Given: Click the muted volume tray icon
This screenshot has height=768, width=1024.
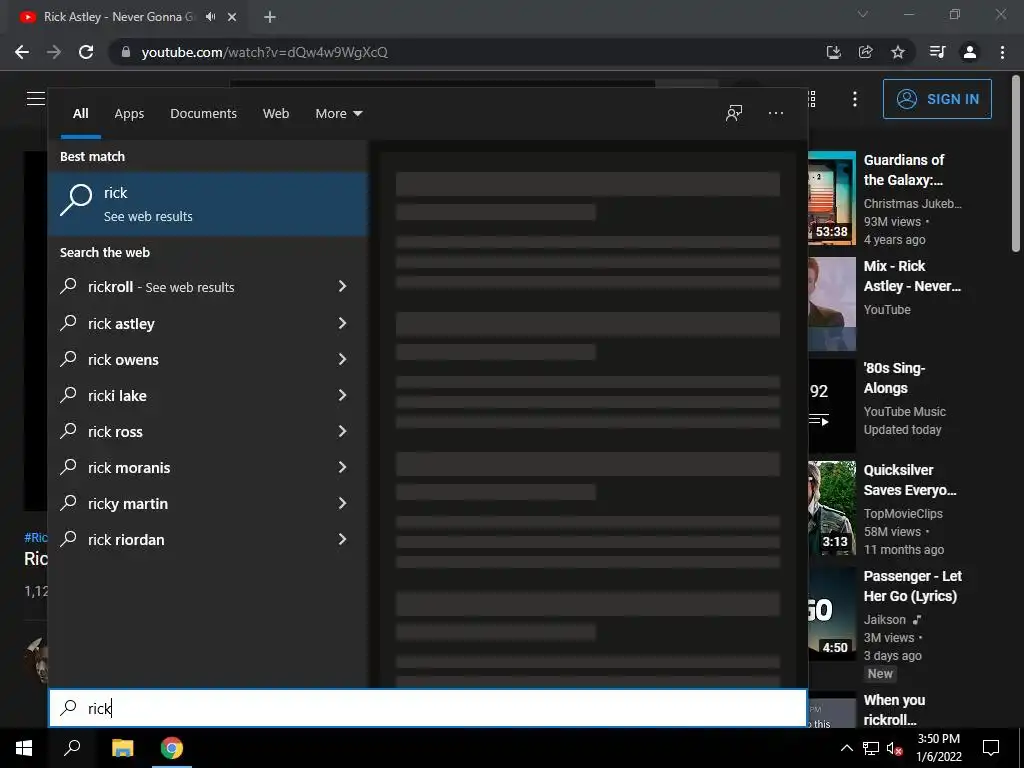Looking at the screenshot, I should 894,748.
